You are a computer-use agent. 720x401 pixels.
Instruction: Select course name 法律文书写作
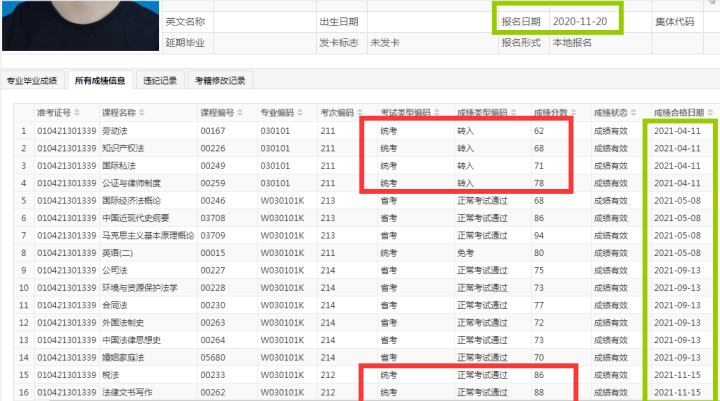[x=127, y=393]
